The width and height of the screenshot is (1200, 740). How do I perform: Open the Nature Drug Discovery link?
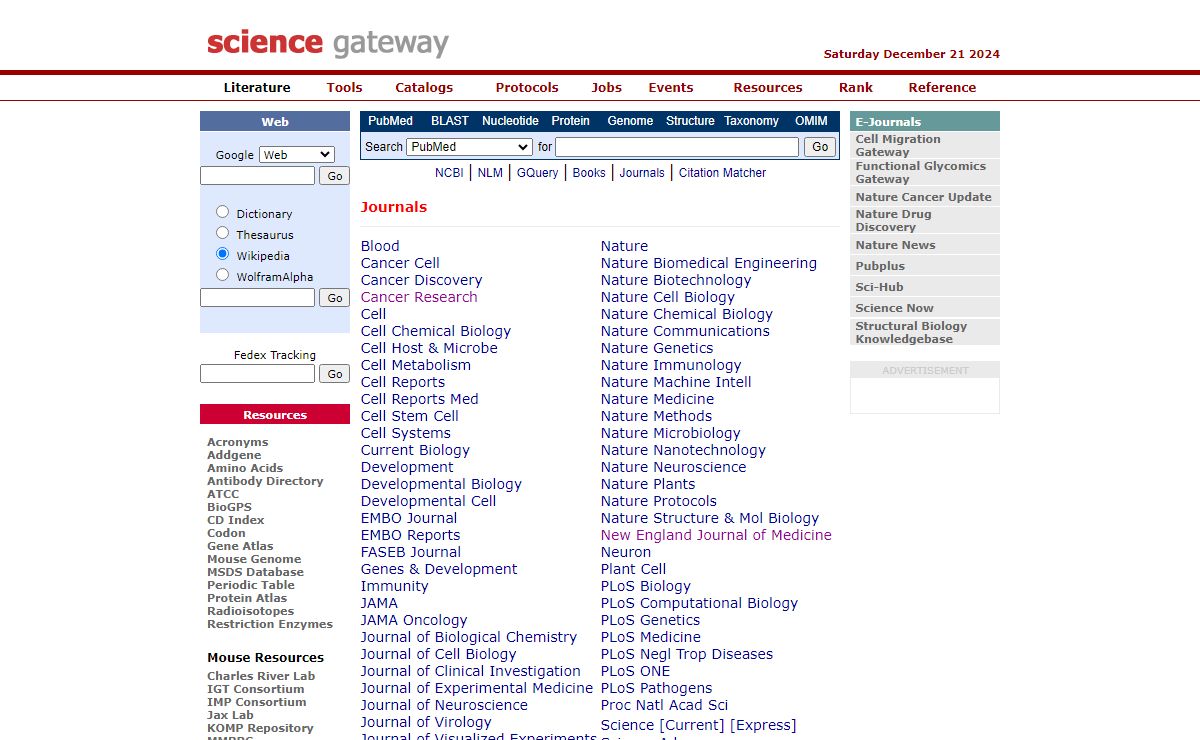point(893,220)
